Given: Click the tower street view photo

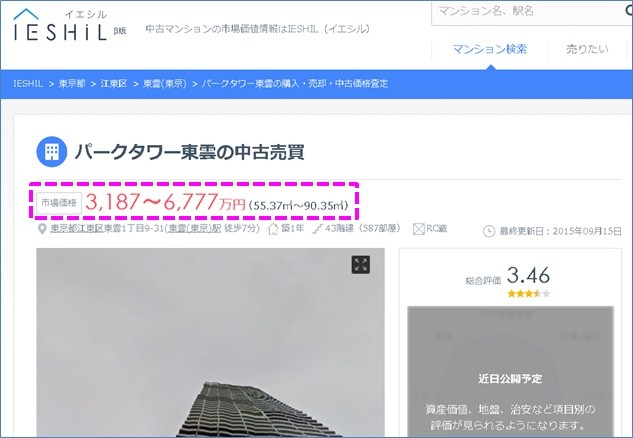Looking at the screenshot, I should click(210, 342).
